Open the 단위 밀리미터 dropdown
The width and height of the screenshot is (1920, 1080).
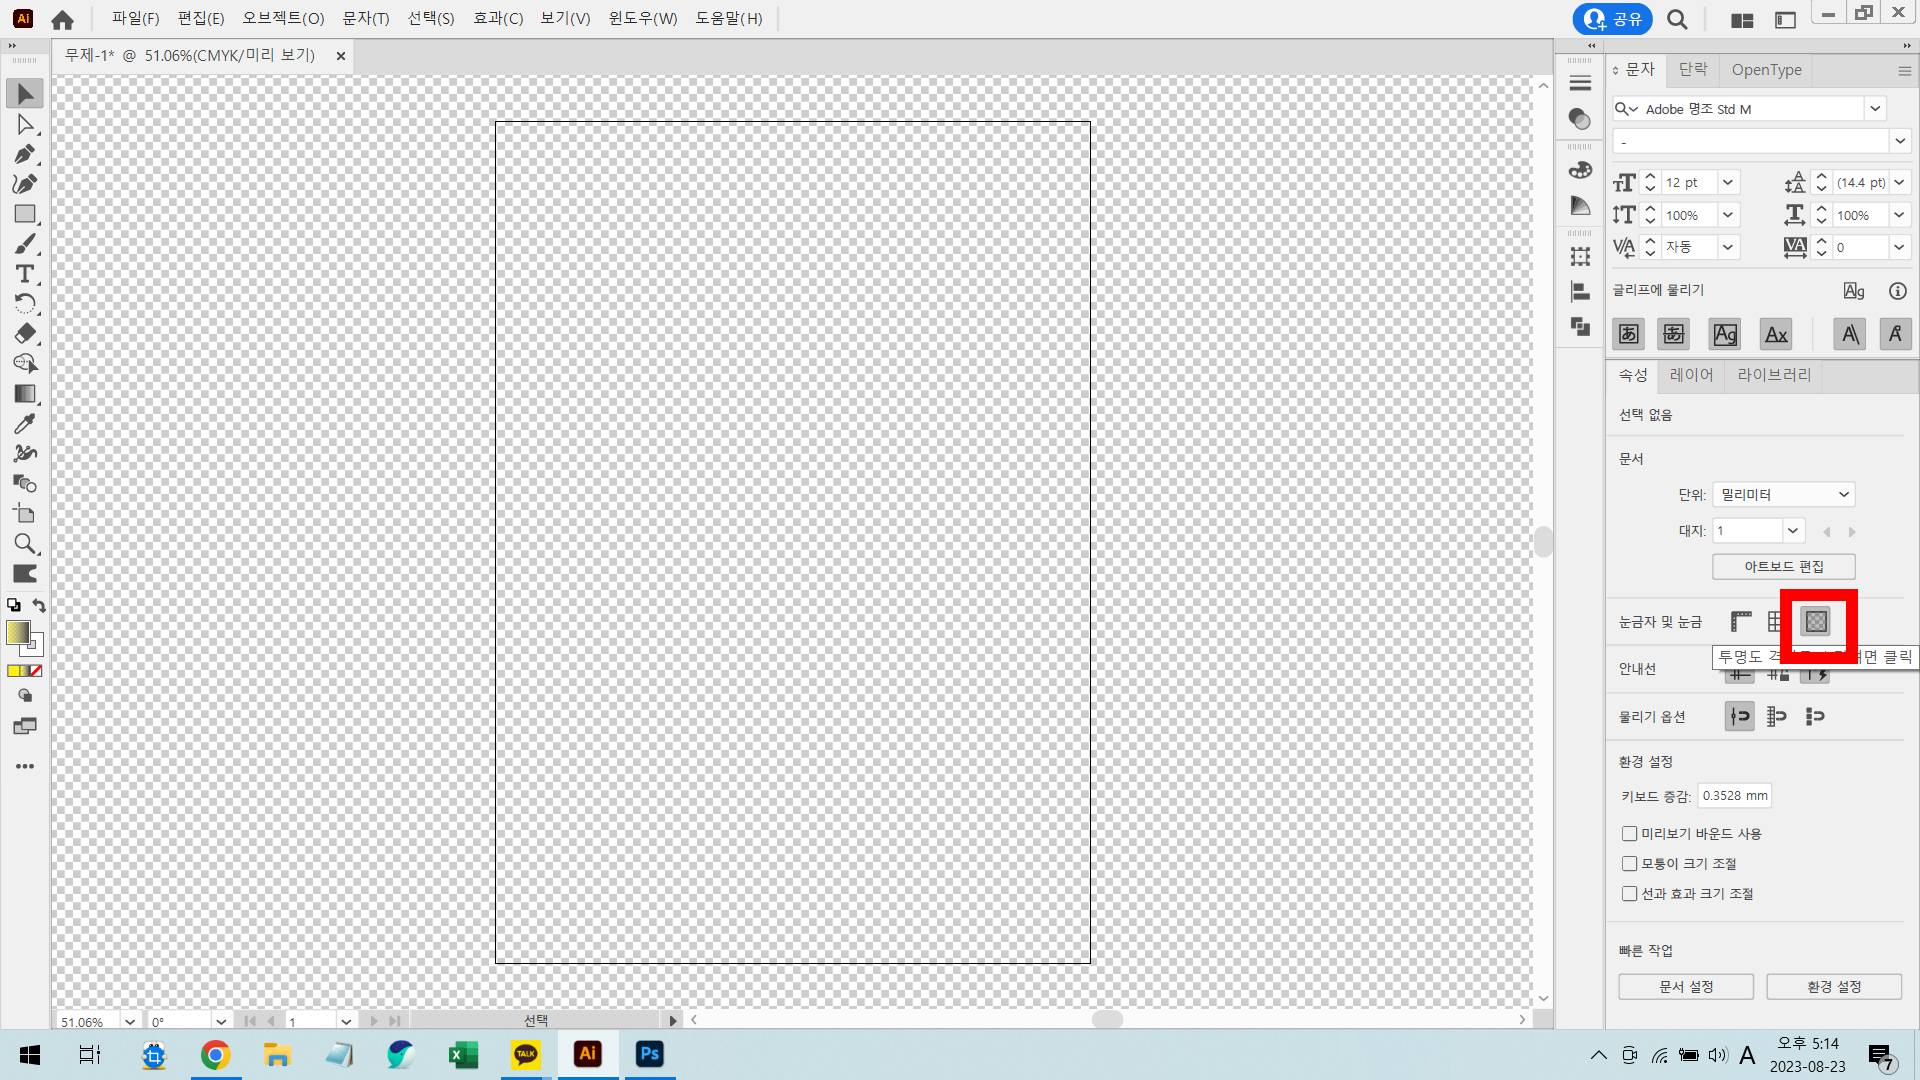click(x=1784, y=495)
